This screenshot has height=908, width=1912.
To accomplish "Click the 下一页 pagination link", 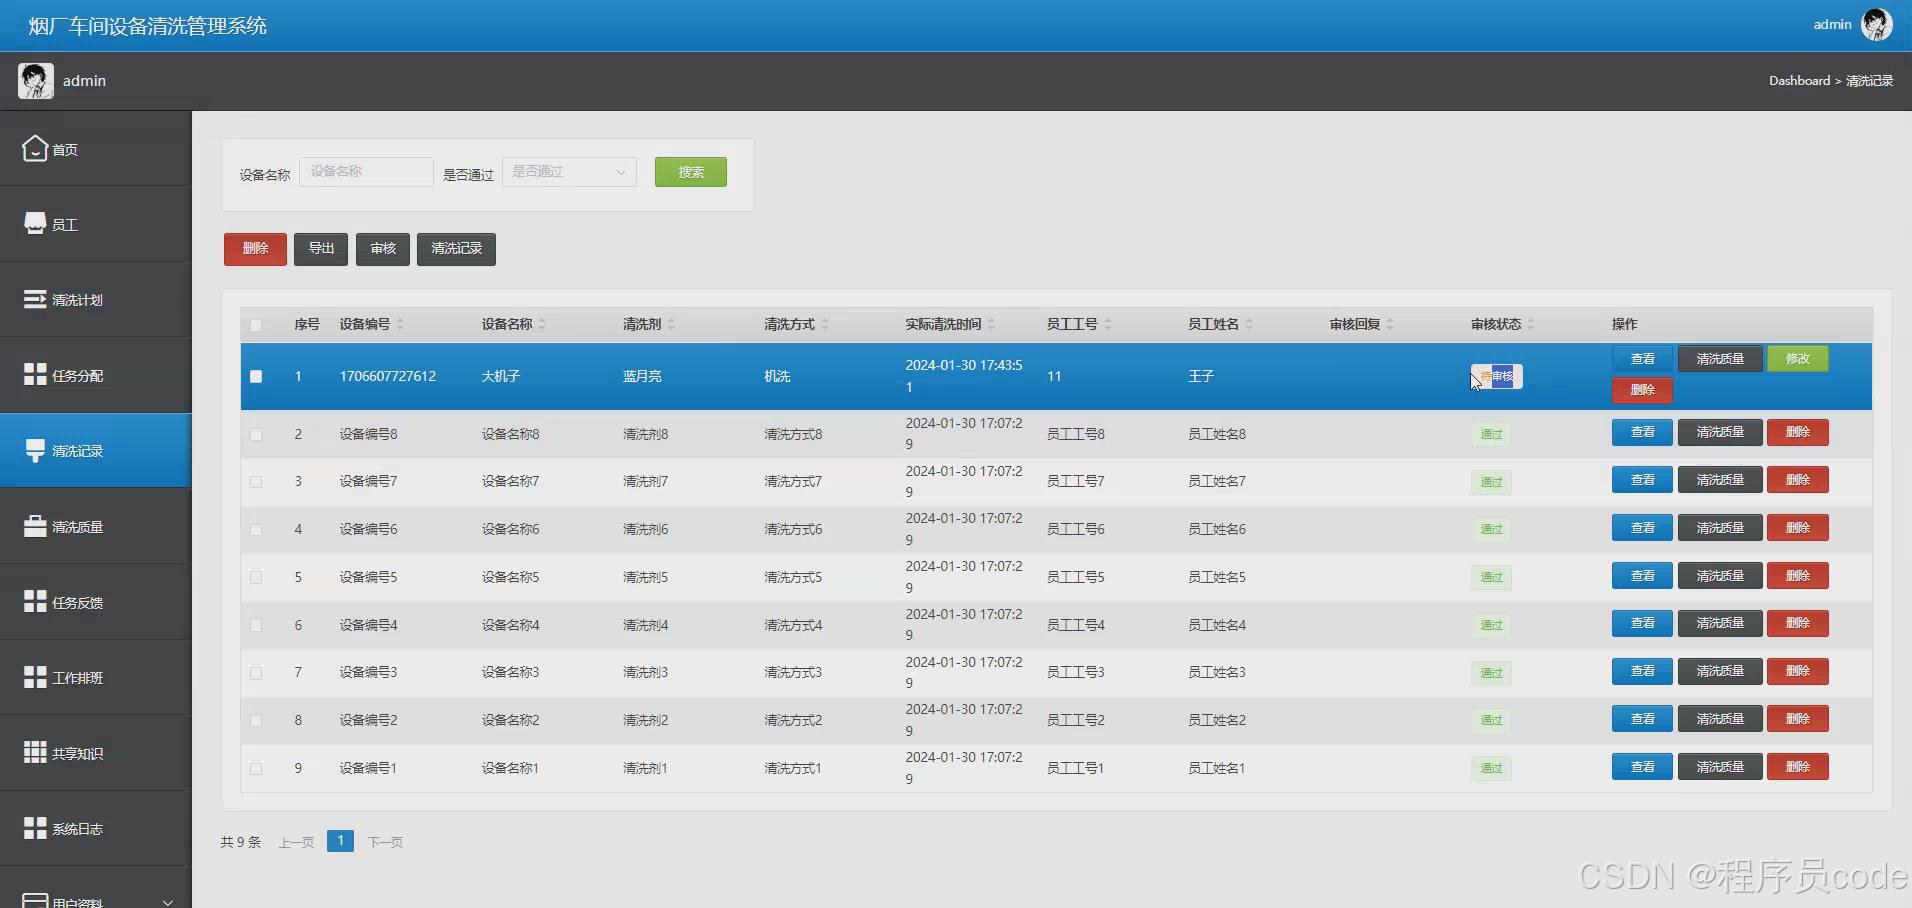I will pyautogui.click(x=385, y=843).
